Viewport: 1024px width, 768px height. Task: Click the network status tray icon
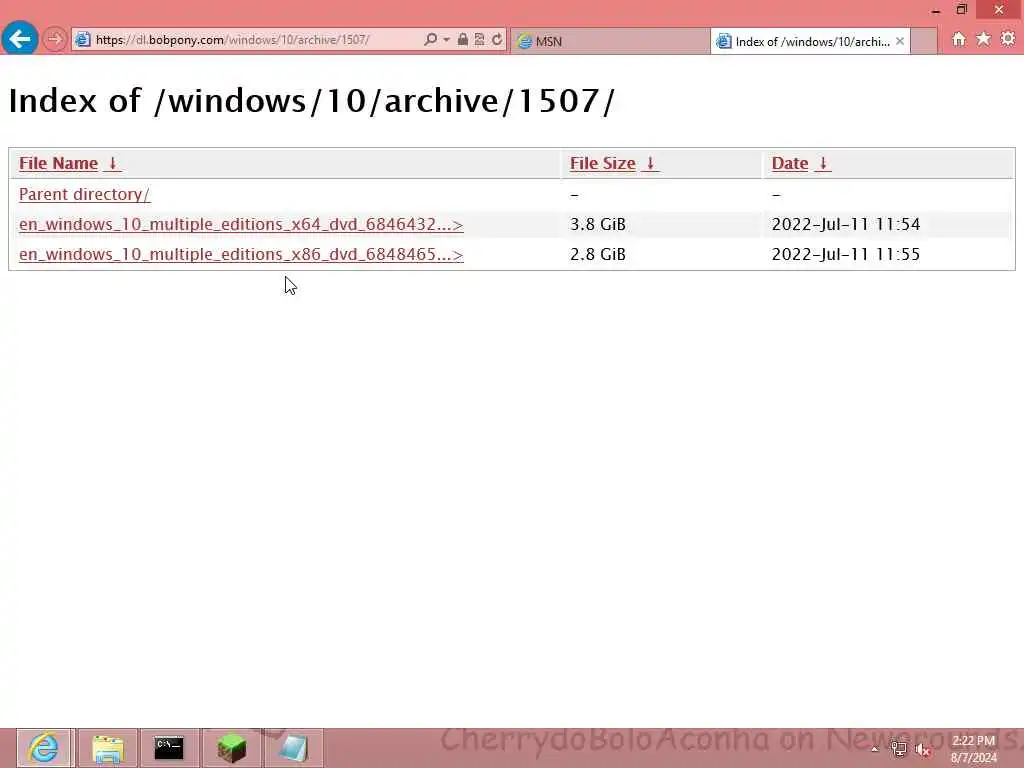[x=899, y=749]
